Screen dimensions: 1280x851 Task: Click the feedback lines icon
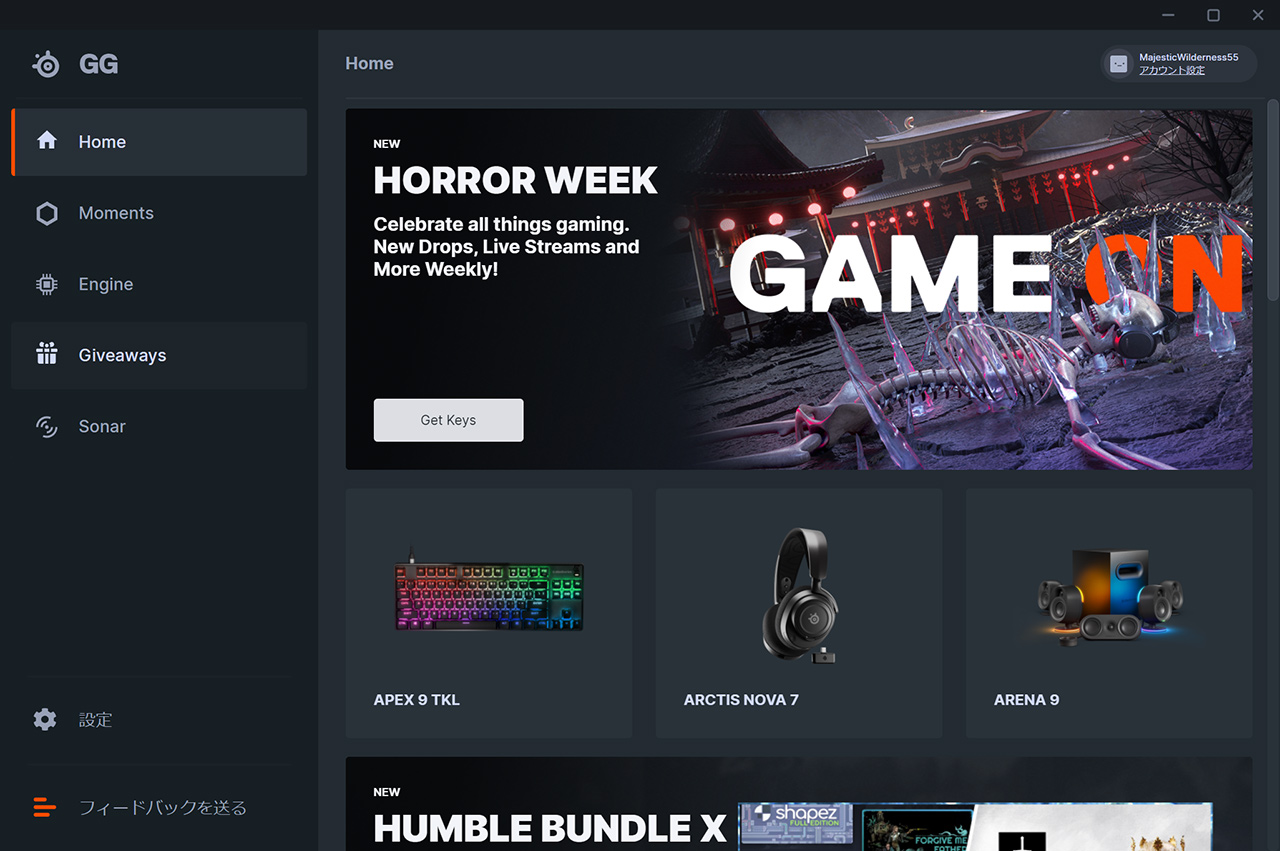pos(45,807)
